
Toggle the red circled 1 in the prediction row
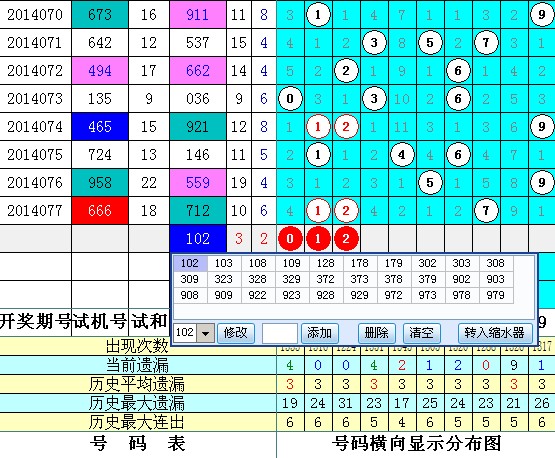pos(318,239)
